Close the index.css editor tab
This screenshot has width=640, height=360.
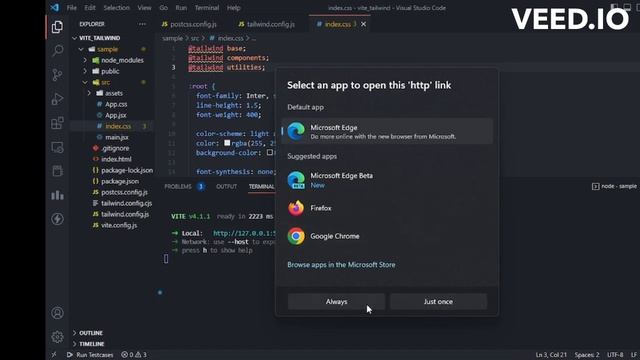pyautogui.click(x=363, y=24)
